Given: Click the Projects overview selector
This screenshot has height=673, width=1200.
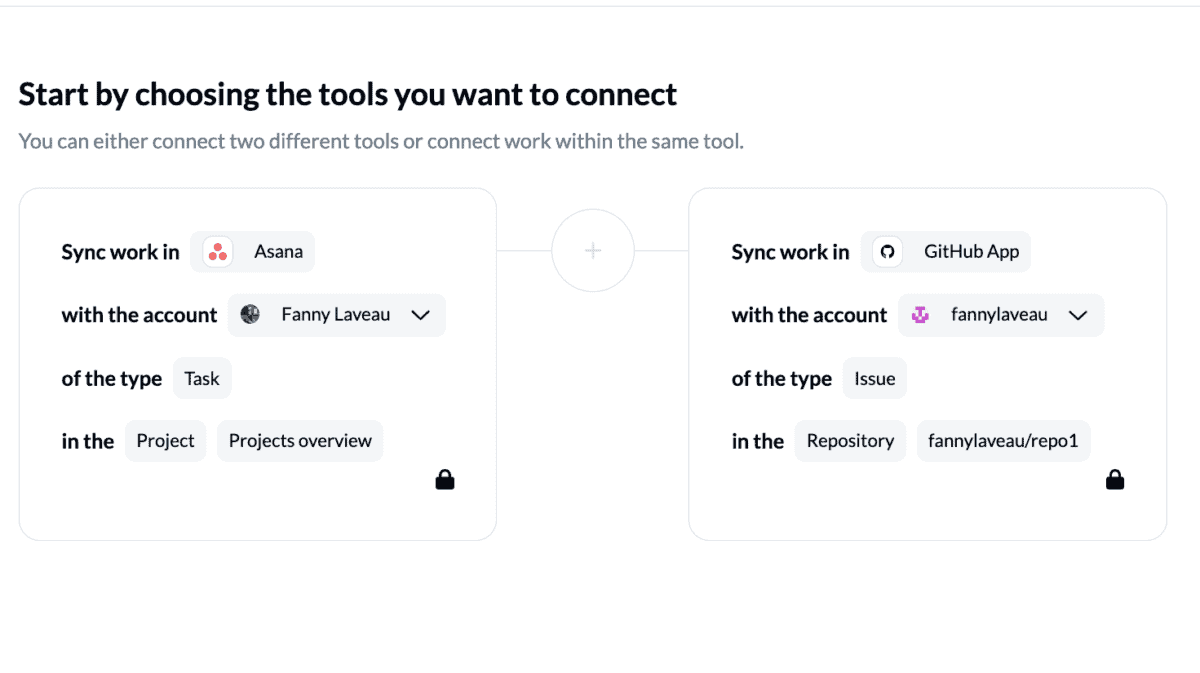Looking at the screenshot, I should click(x=299, y=440).
